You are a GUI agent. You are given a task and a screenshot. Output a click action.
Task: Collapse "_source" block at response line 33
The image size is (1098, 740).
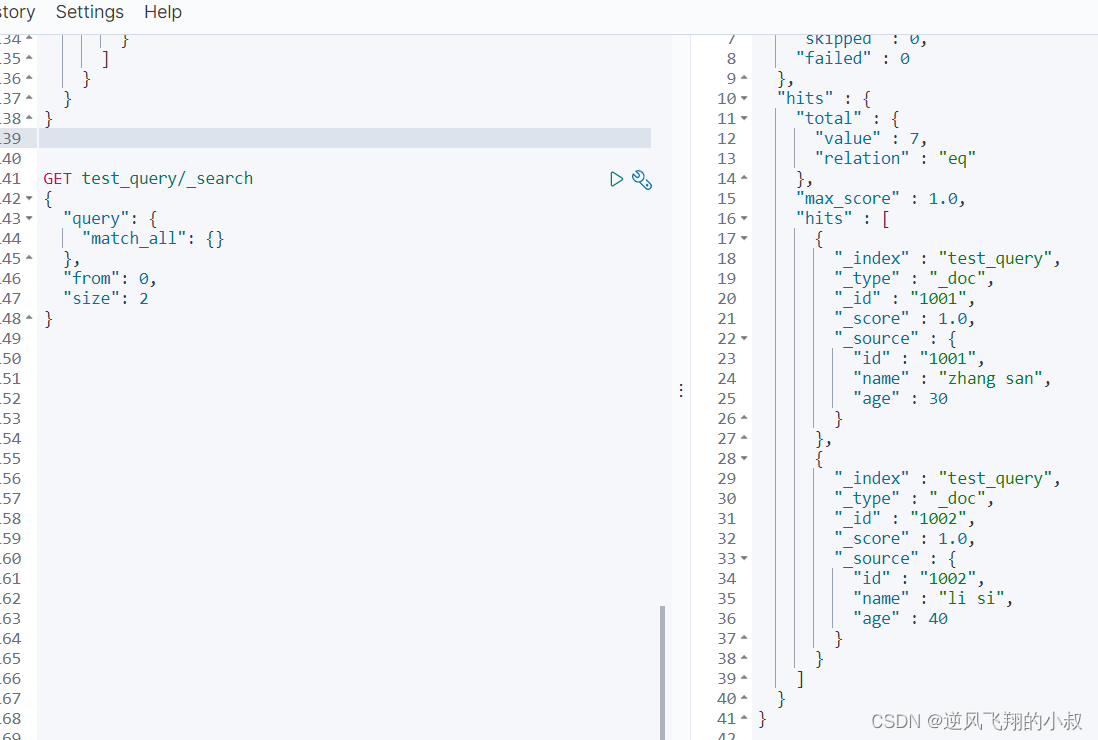click(744, 559)
